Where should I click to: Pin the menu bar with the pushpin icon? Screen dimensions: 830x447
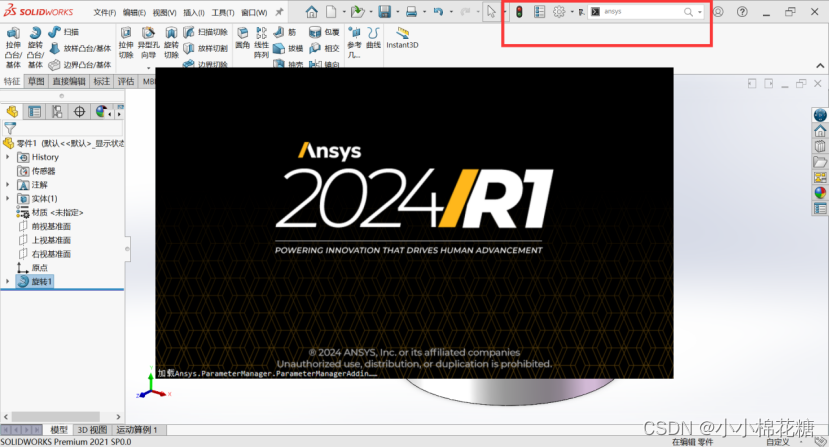tap(279, 12)
